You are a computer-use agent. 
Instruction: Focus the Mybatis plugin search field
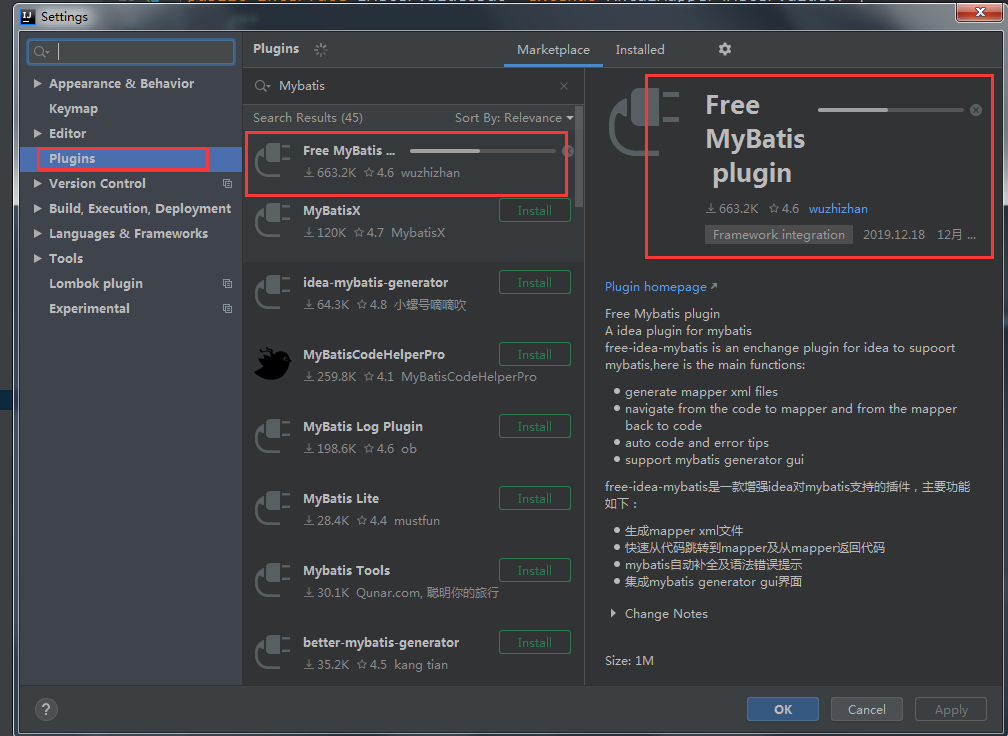411,86
